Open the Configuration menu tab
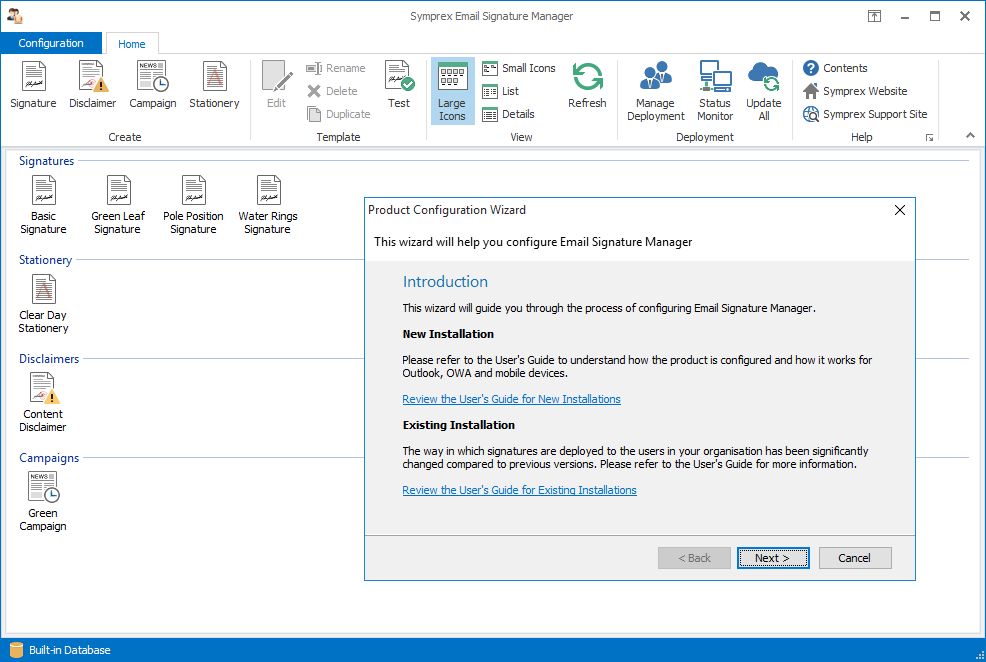The image size is (986, 662). [51, 43]
